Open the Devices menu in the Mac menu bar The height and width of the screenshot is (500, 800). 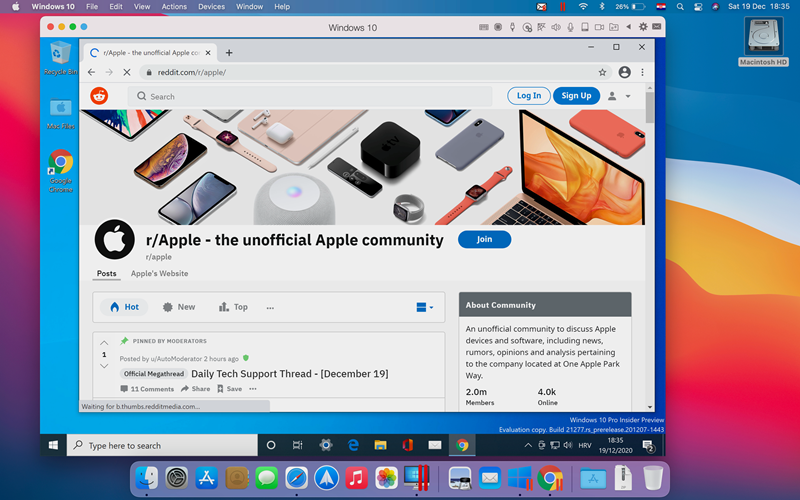211,7
